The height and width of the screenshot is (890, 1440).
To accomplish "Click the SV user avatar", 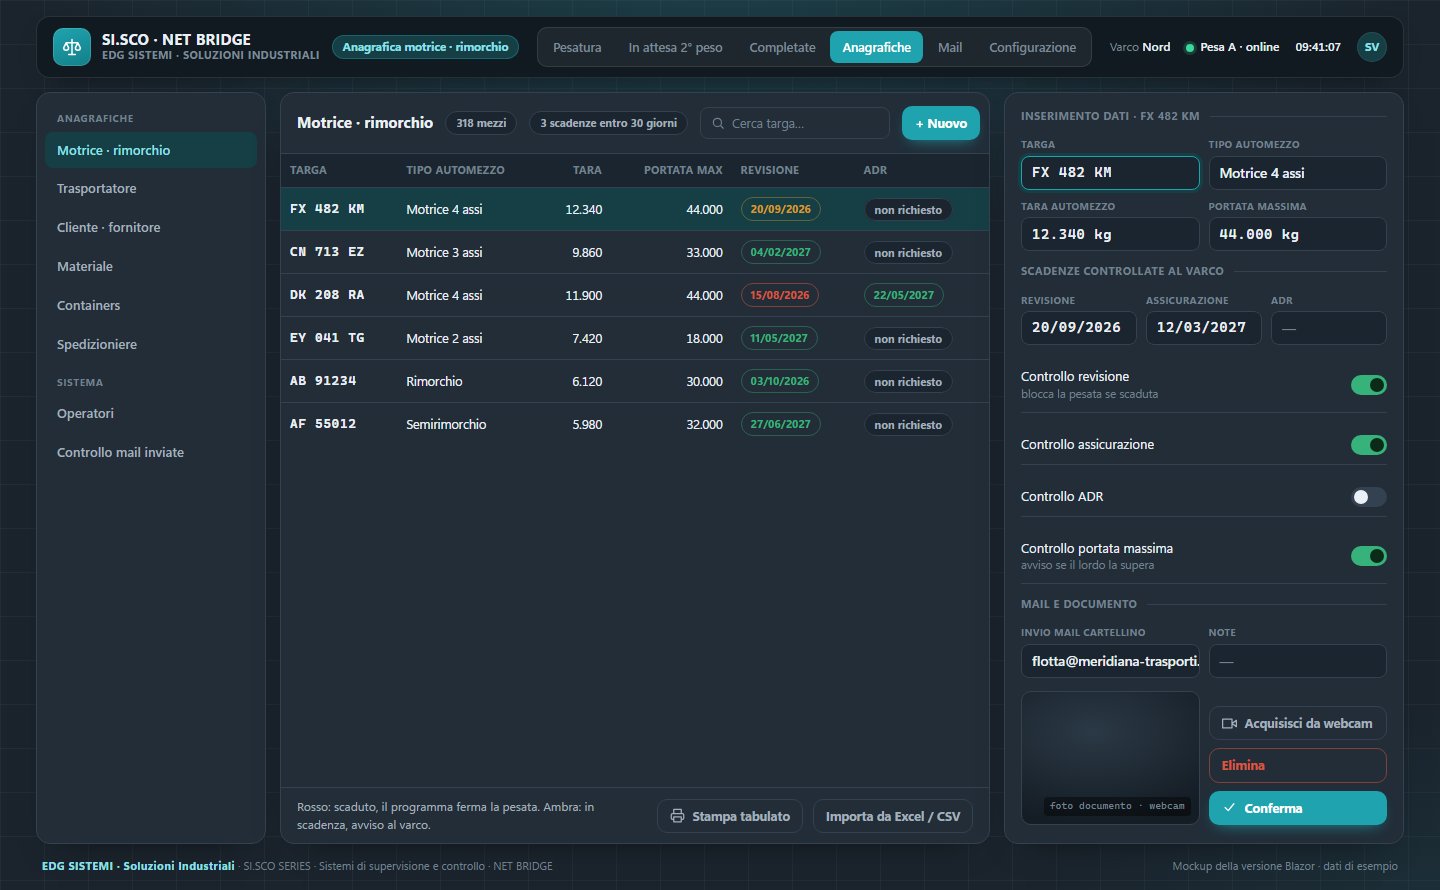I will [1371, 47].
